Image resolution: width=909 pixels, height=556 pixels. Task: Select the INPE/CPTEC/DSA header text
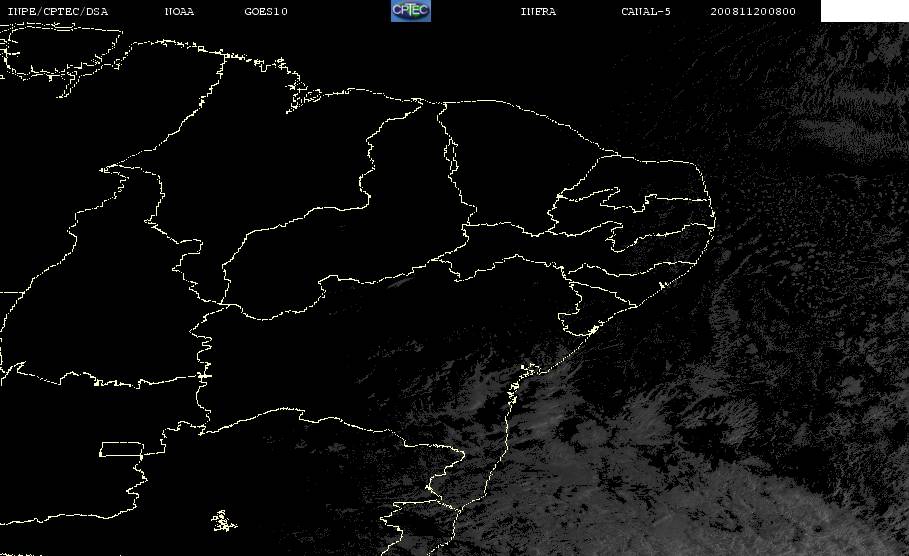pos(58,12)
